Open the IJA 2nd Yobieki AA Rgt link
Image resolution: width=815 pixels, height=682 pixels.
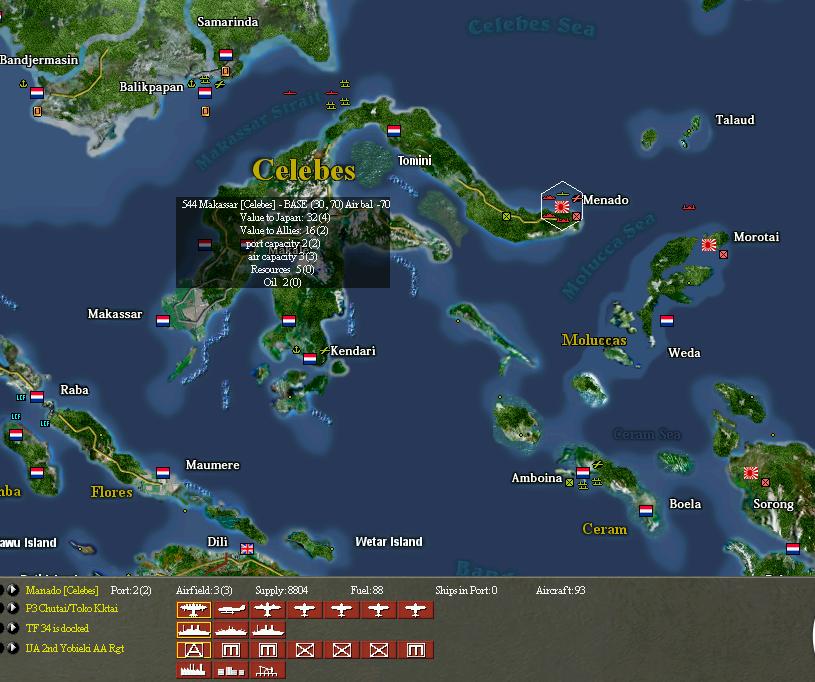coord(75,648)
